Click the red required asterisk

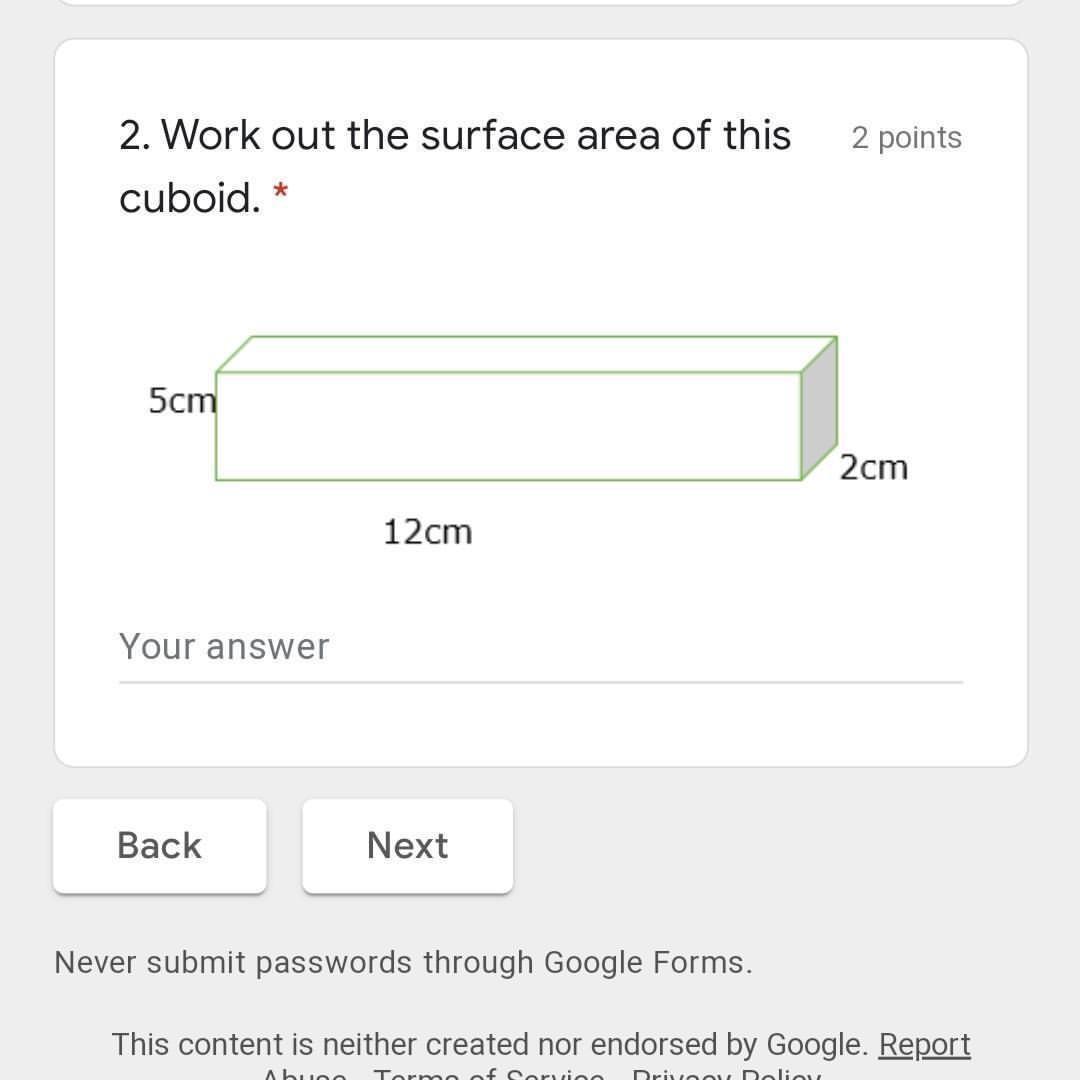click(281, 192)
